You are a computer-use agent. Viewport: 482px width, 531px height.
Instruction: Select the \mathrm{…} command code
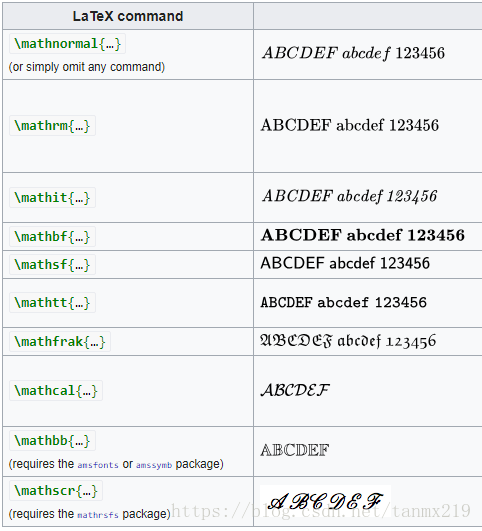point(53,126)
